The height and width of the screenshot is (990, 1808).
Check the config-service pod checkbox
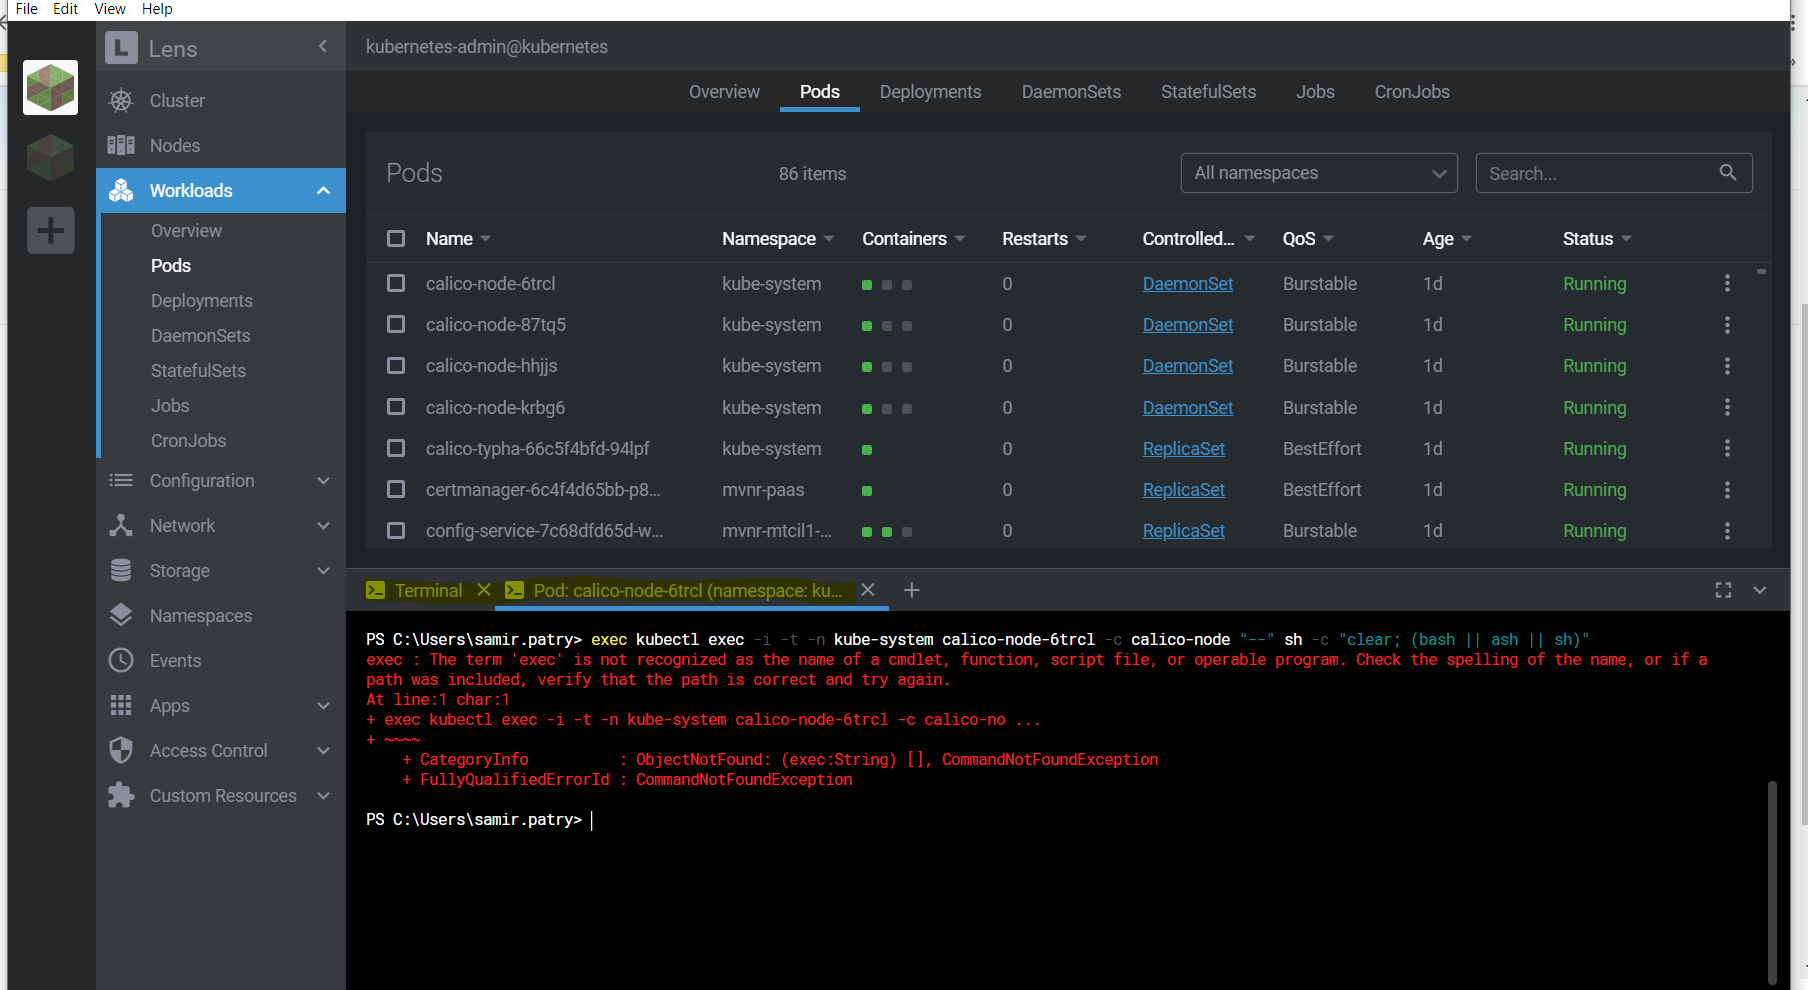(x=396, y=531)
